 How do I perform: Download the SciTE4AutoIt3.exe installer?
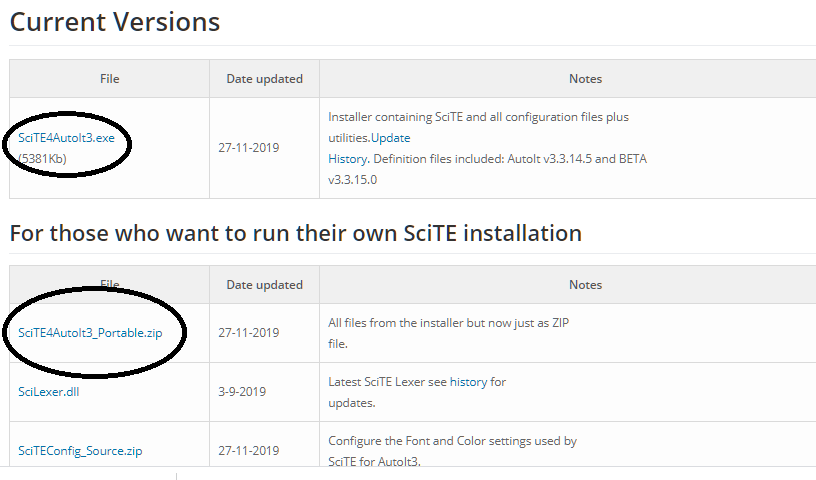73,138
